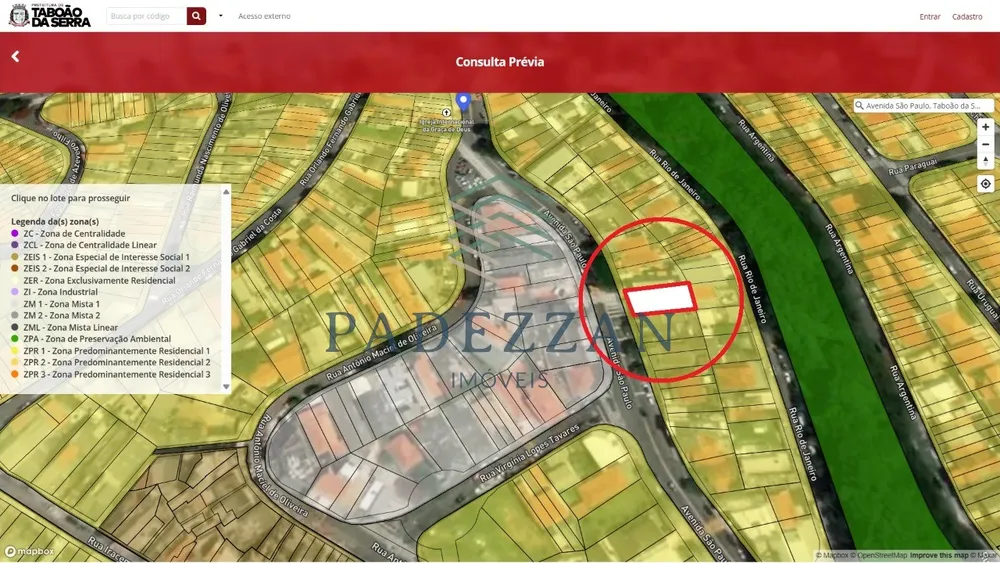Click 'ZML - Zona Mista Linear' legend text
This screenshot has width=1000, height=563.
click(x=71, y=327)
